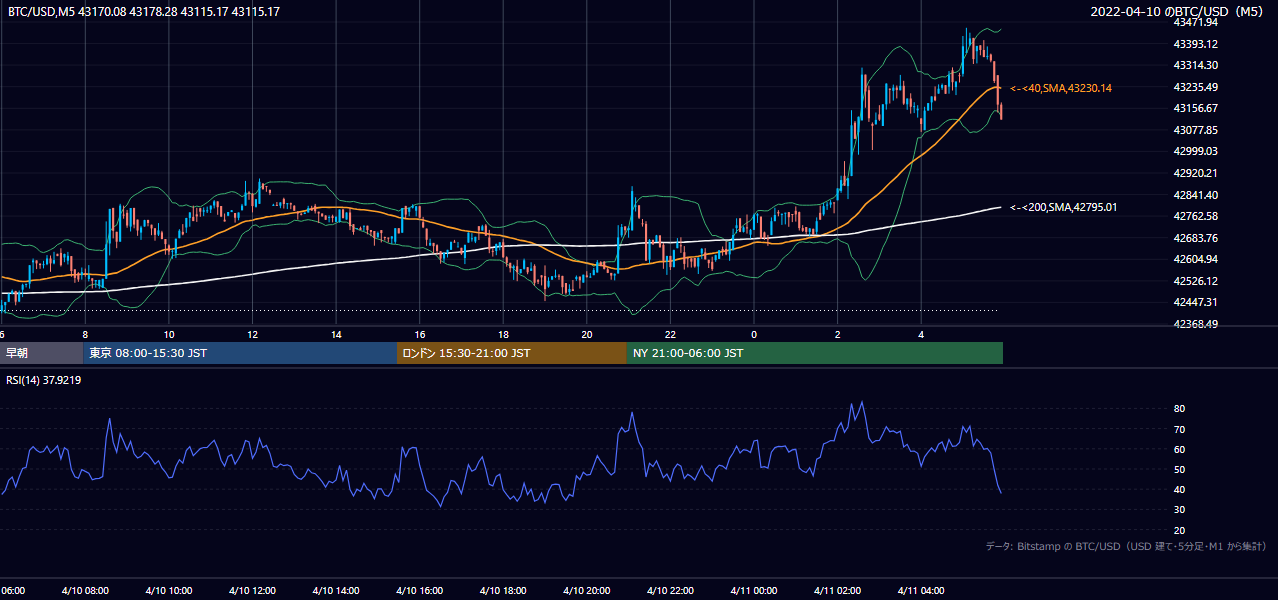The height and width of the screenshot is (600, 1278).
Task: Click the white 200 SMA label 42795.01
Action: tap(1063, 207)
